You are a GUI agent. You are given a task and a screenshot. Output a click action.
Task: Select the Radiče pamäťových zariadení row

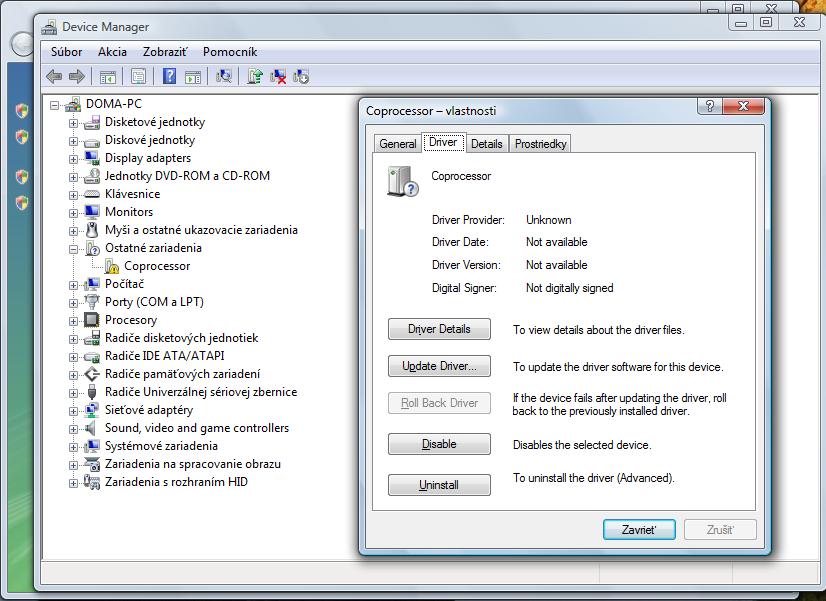coord(182,374)
